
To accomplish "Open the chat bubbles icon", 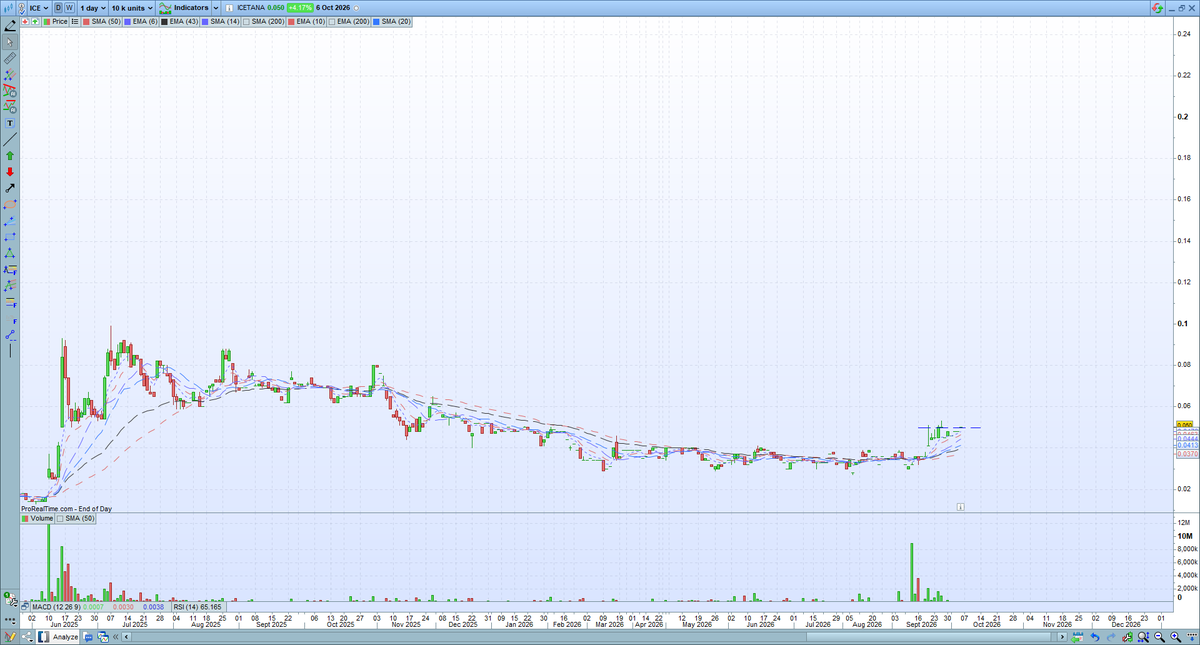I will [x=87, y=637].
